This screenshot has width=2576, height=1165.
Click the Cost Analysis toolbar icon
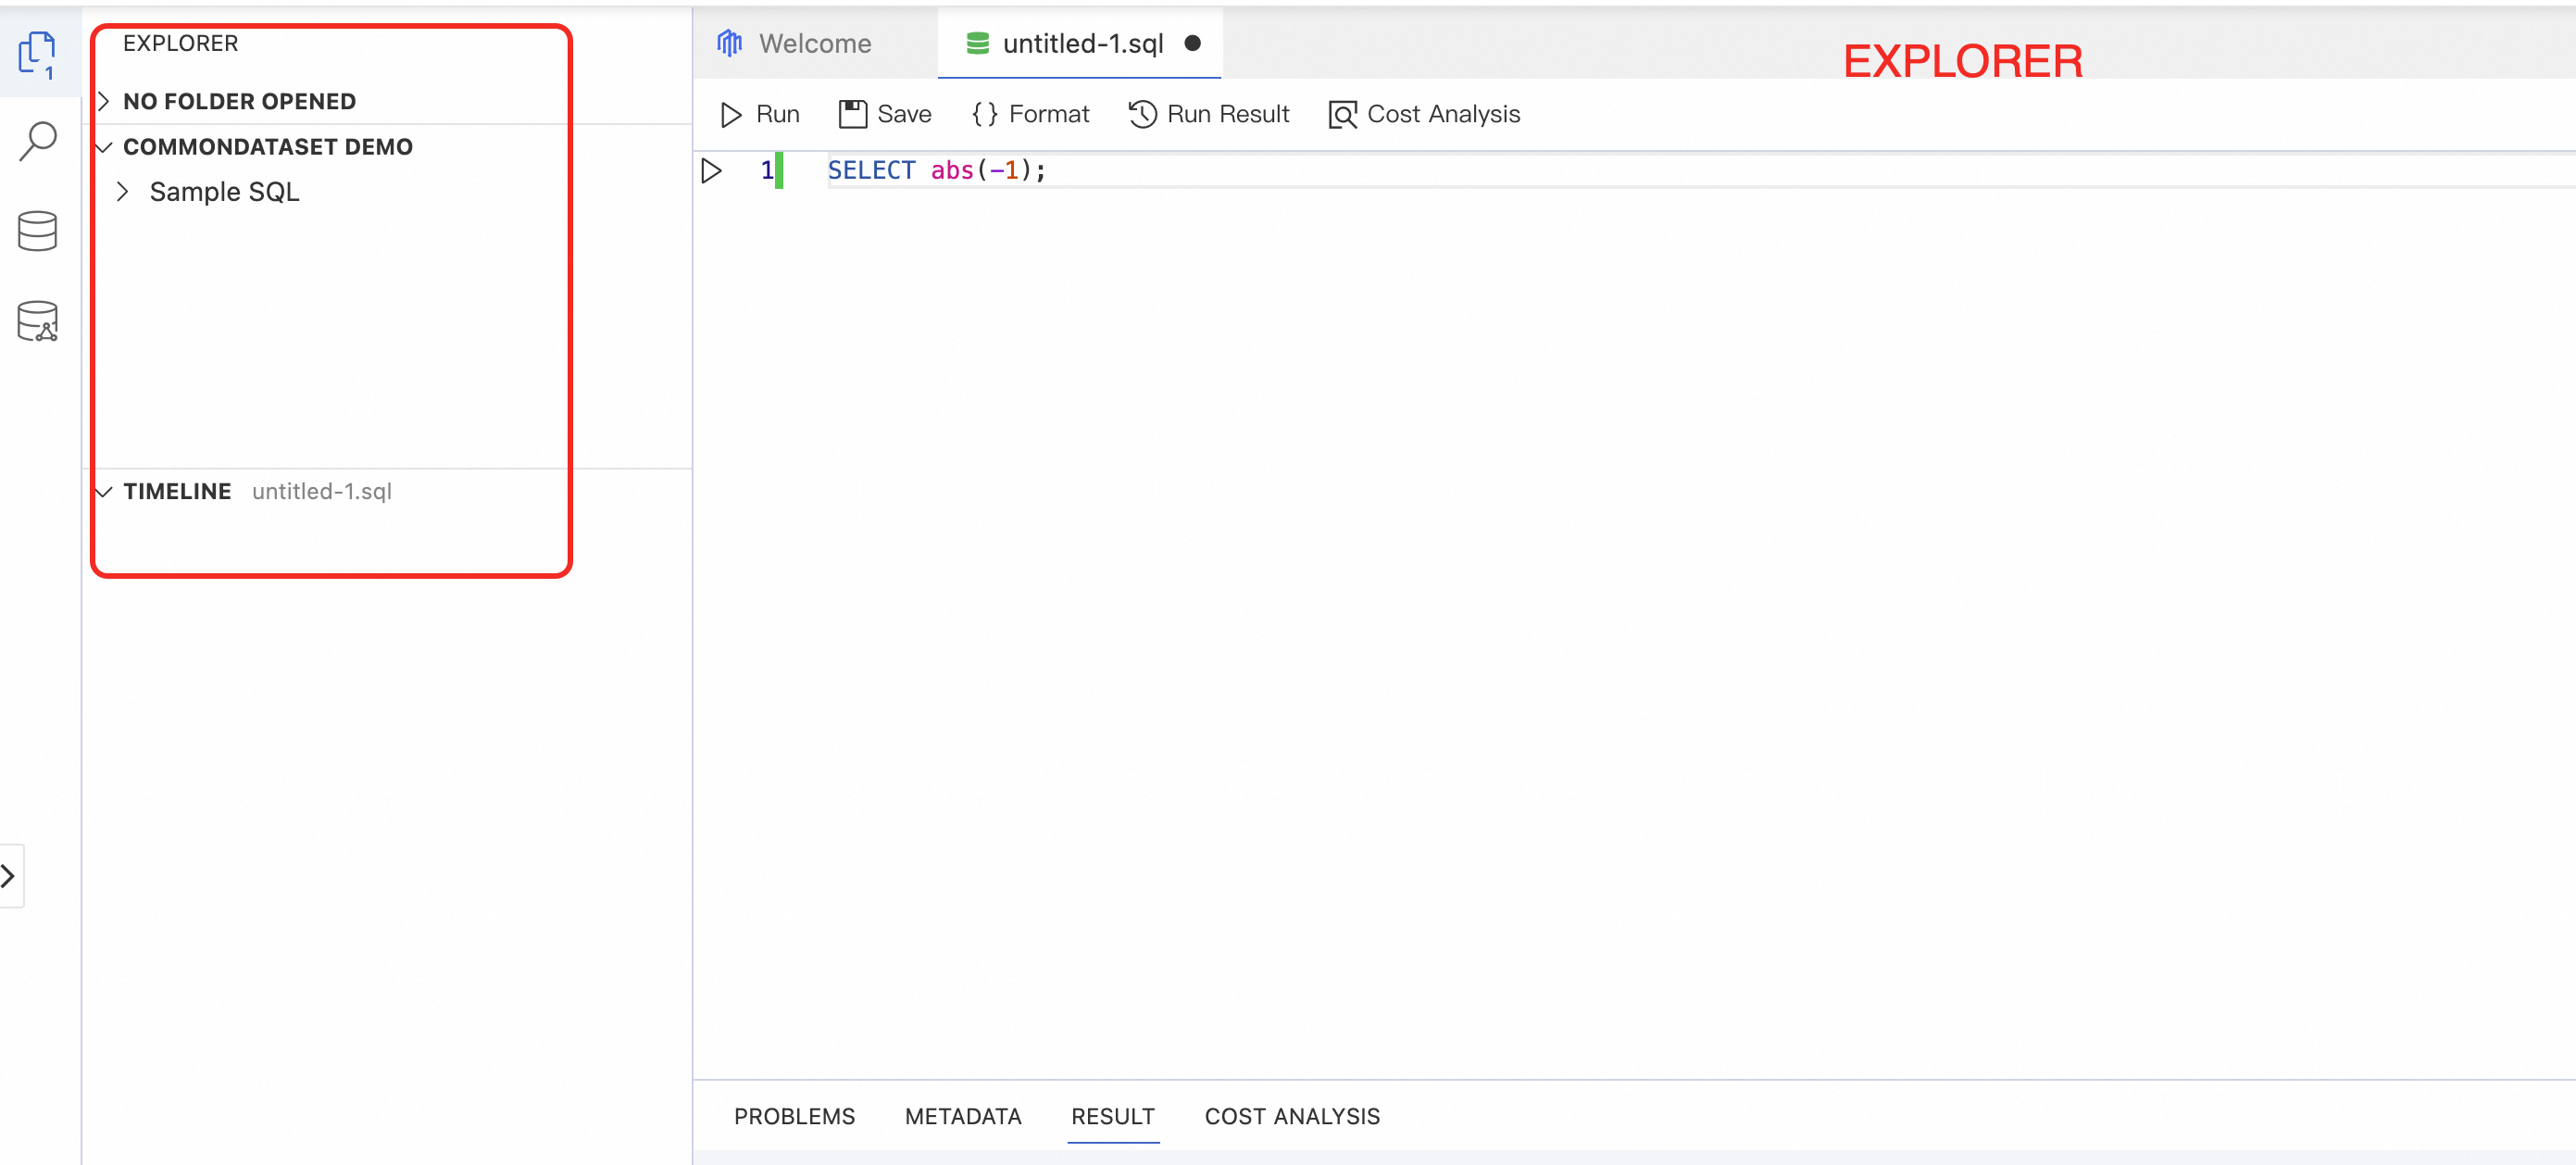(x=1342, y=115)
